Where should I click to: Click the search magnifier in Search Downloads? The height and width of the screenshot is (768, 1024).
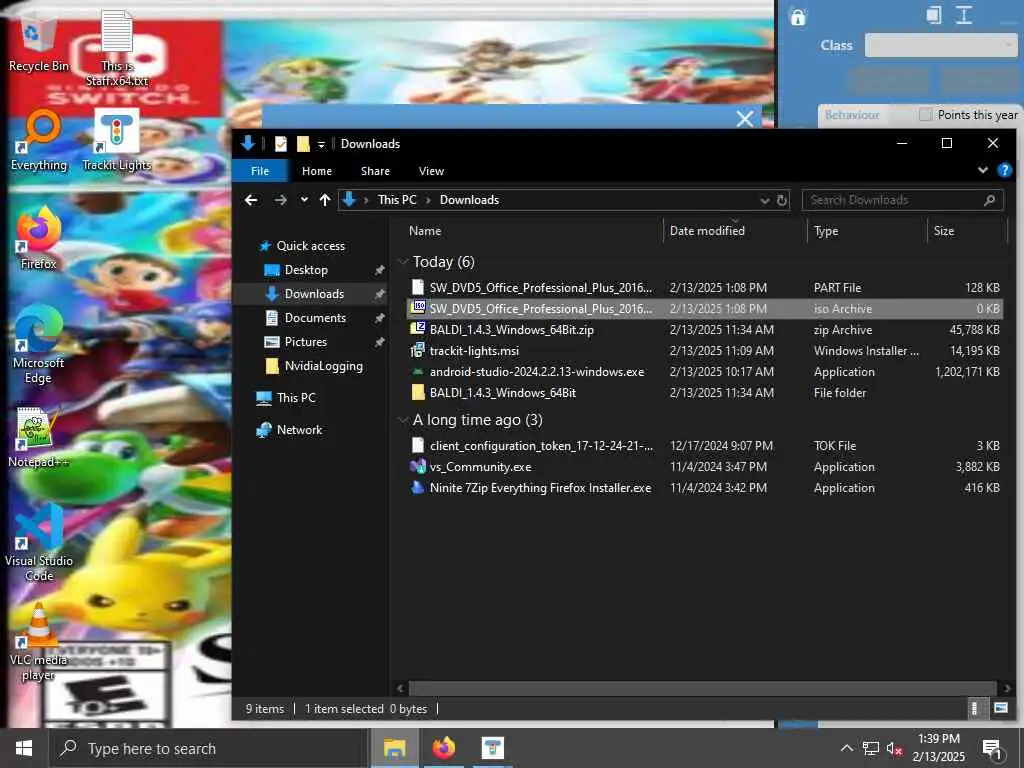tap(989, 200)
